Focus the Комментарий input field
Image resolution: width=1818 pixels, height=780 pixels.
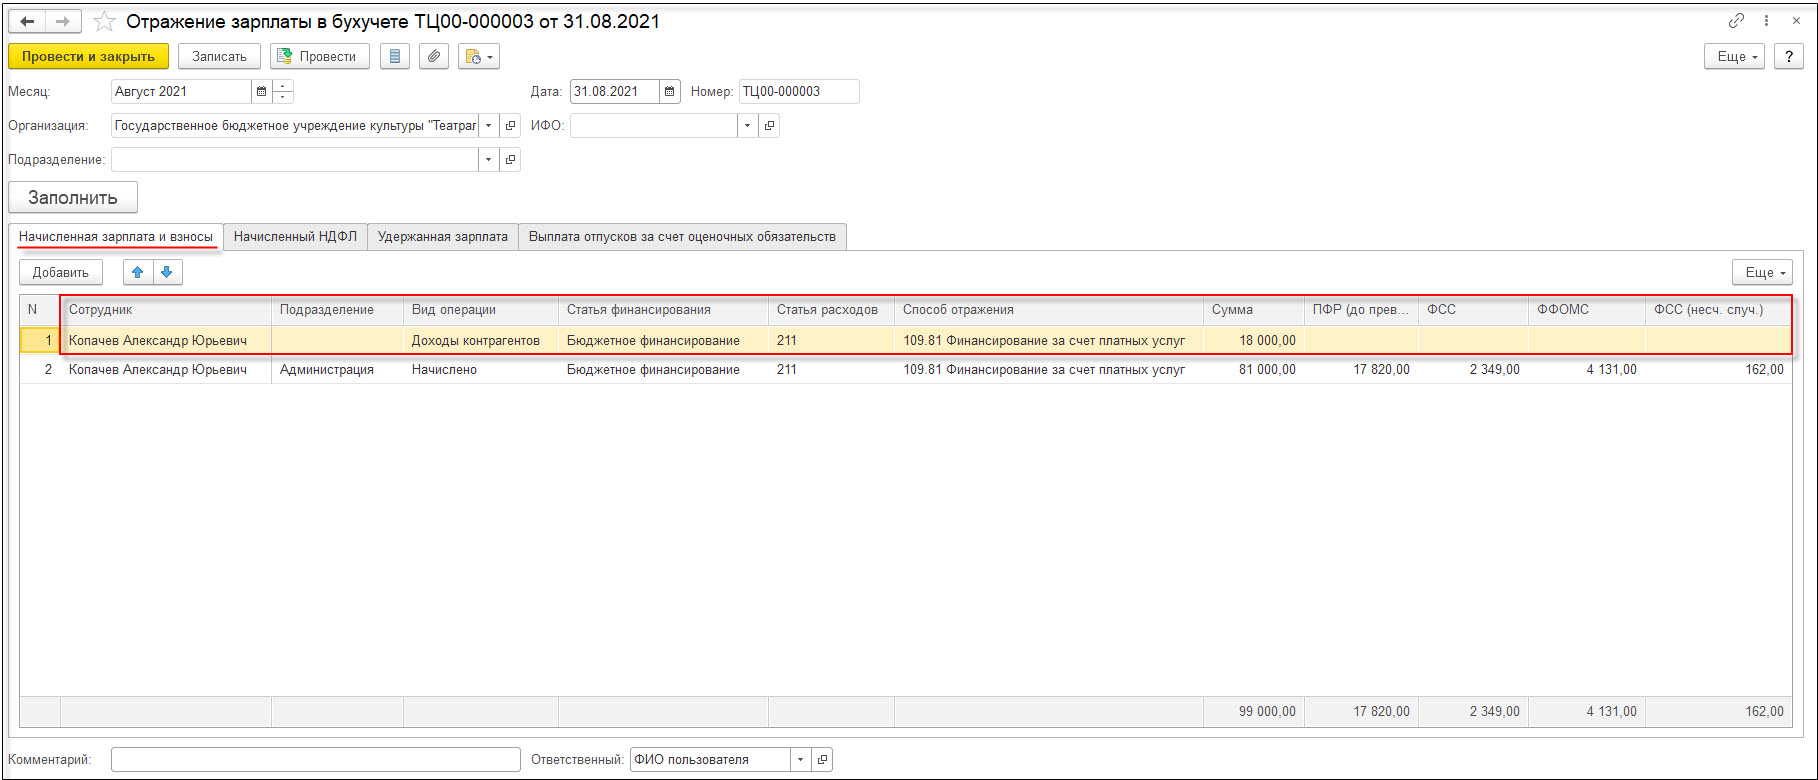click(x=315, y=759)
